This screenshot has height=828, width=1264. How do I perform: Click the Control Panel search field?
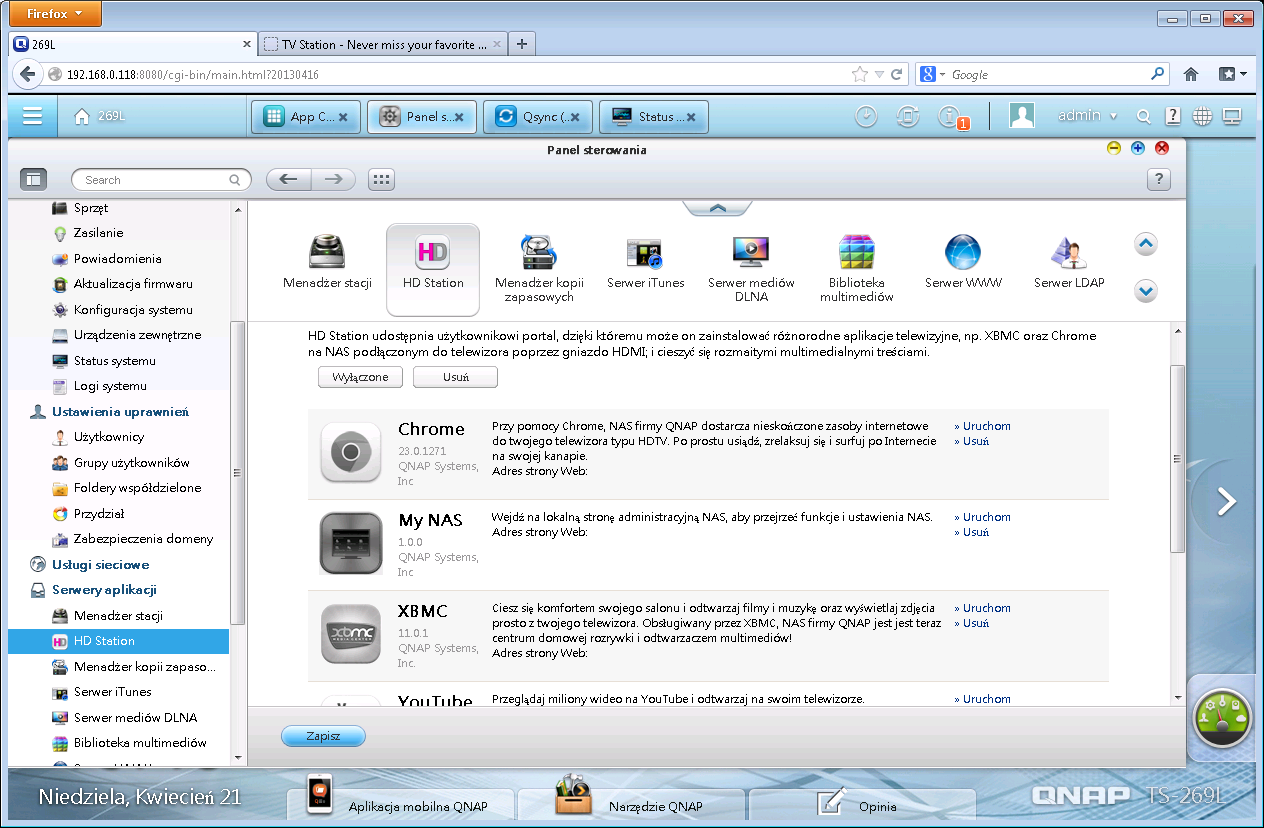pos(161,180)
